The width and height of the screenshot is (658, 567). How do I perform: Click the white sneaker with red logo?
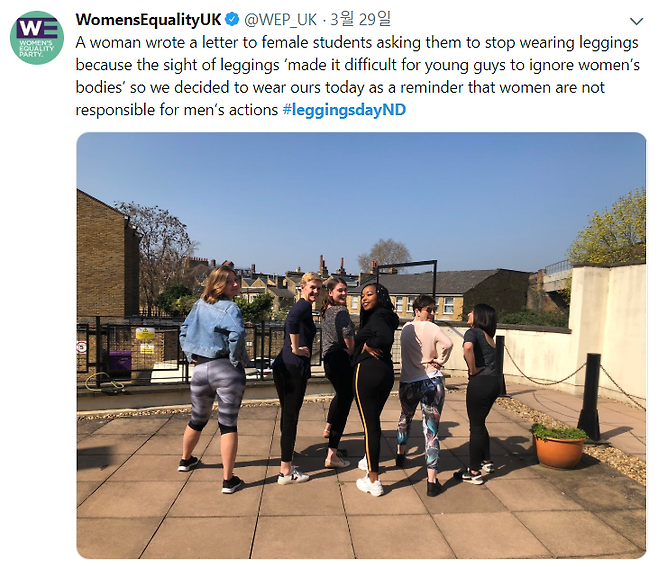293,476
